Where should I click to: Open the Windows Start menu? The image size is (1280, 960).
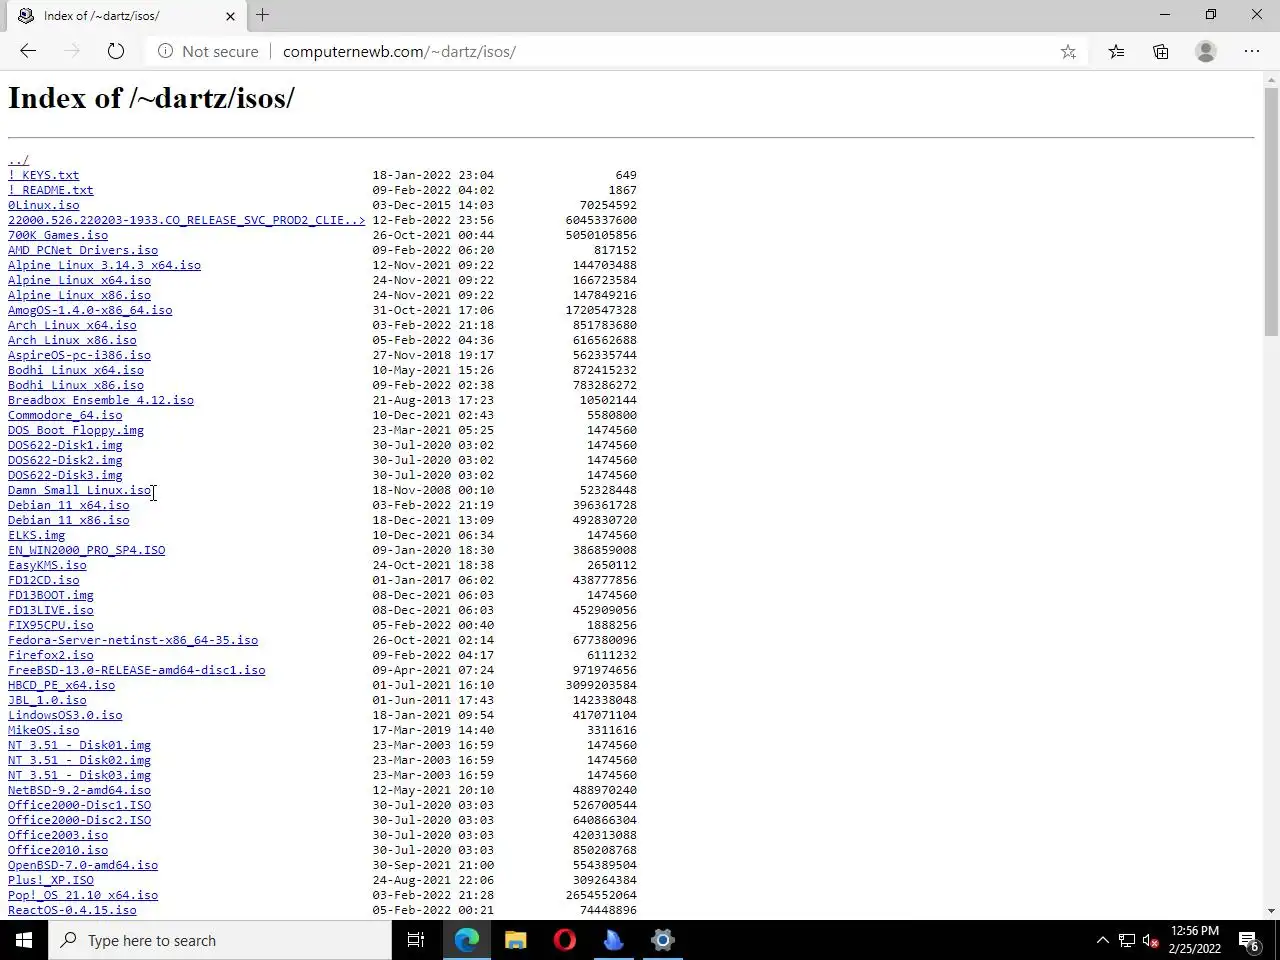coord(24,940)
